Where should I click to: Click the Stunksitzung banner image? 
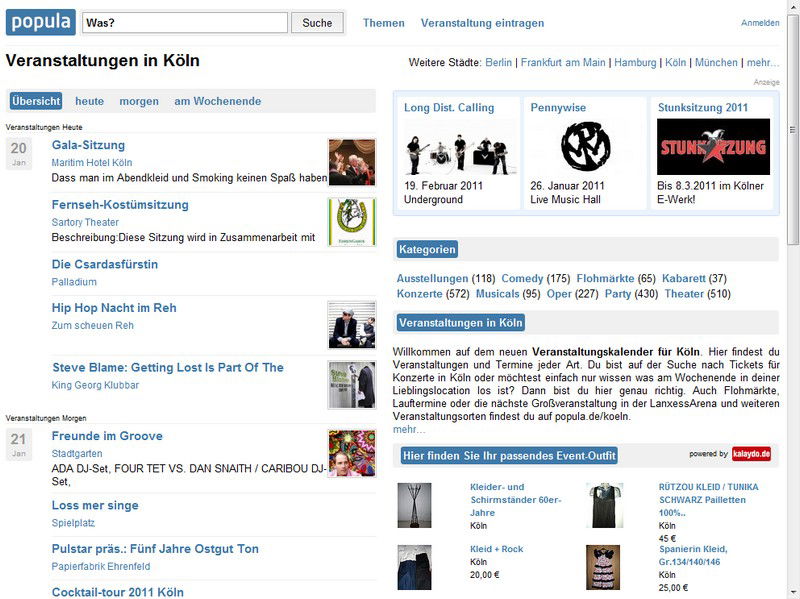coord(713,146)
